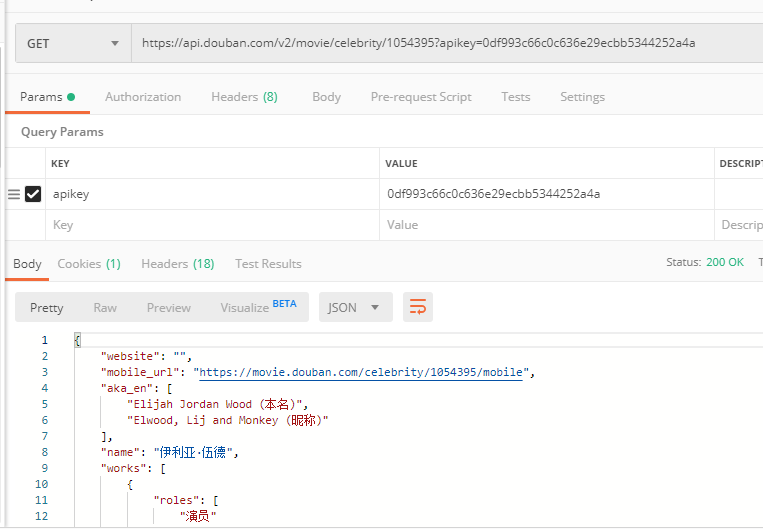Click the apikey key cell

[x=212, y=194]
